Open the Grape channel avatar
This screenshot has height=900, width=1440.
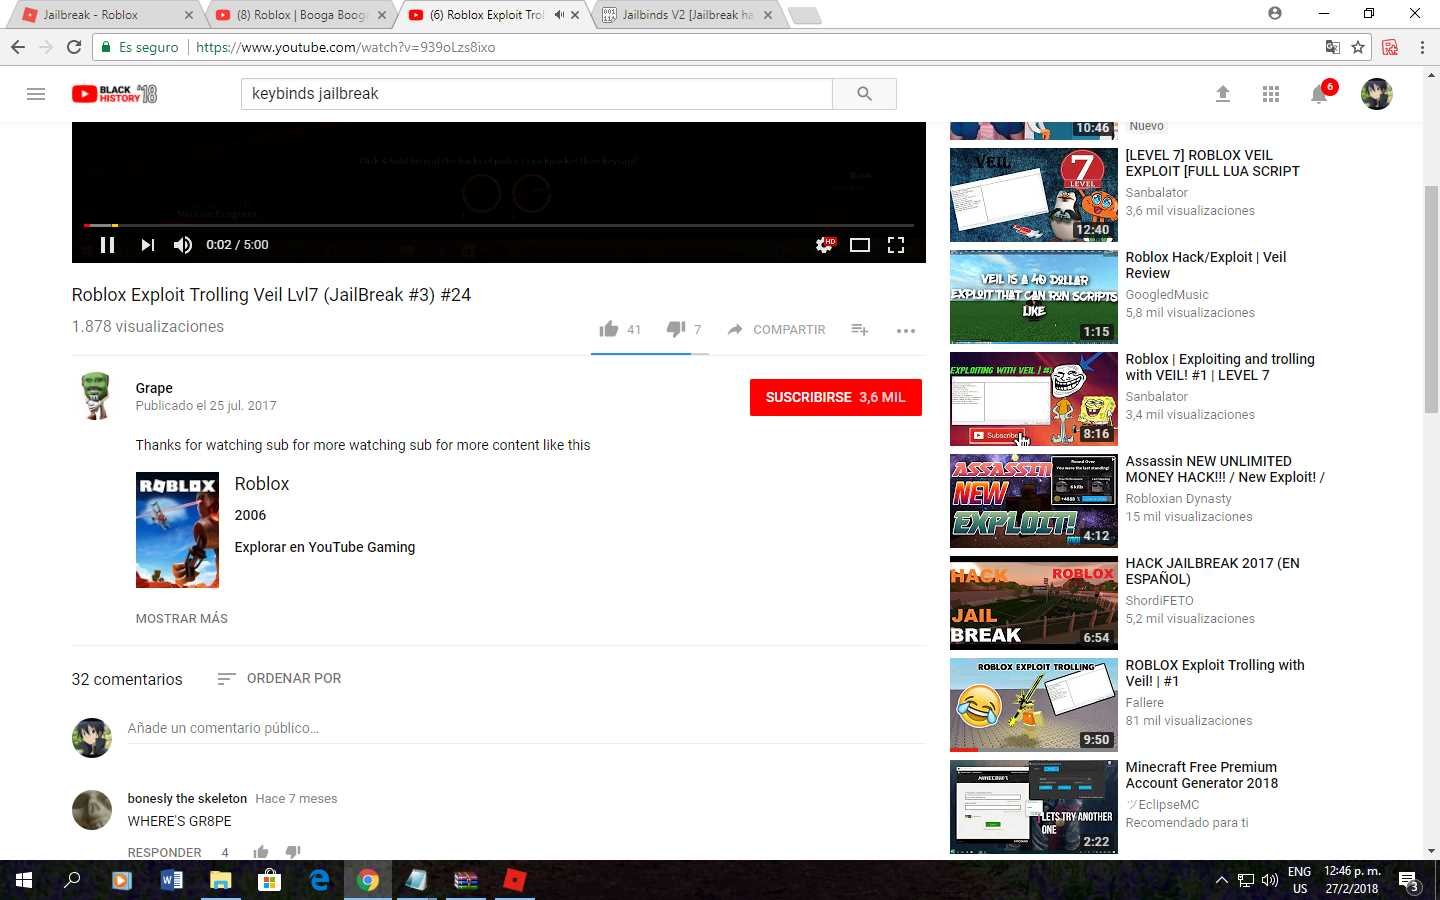pyautogui.click(x=95, y=396)
